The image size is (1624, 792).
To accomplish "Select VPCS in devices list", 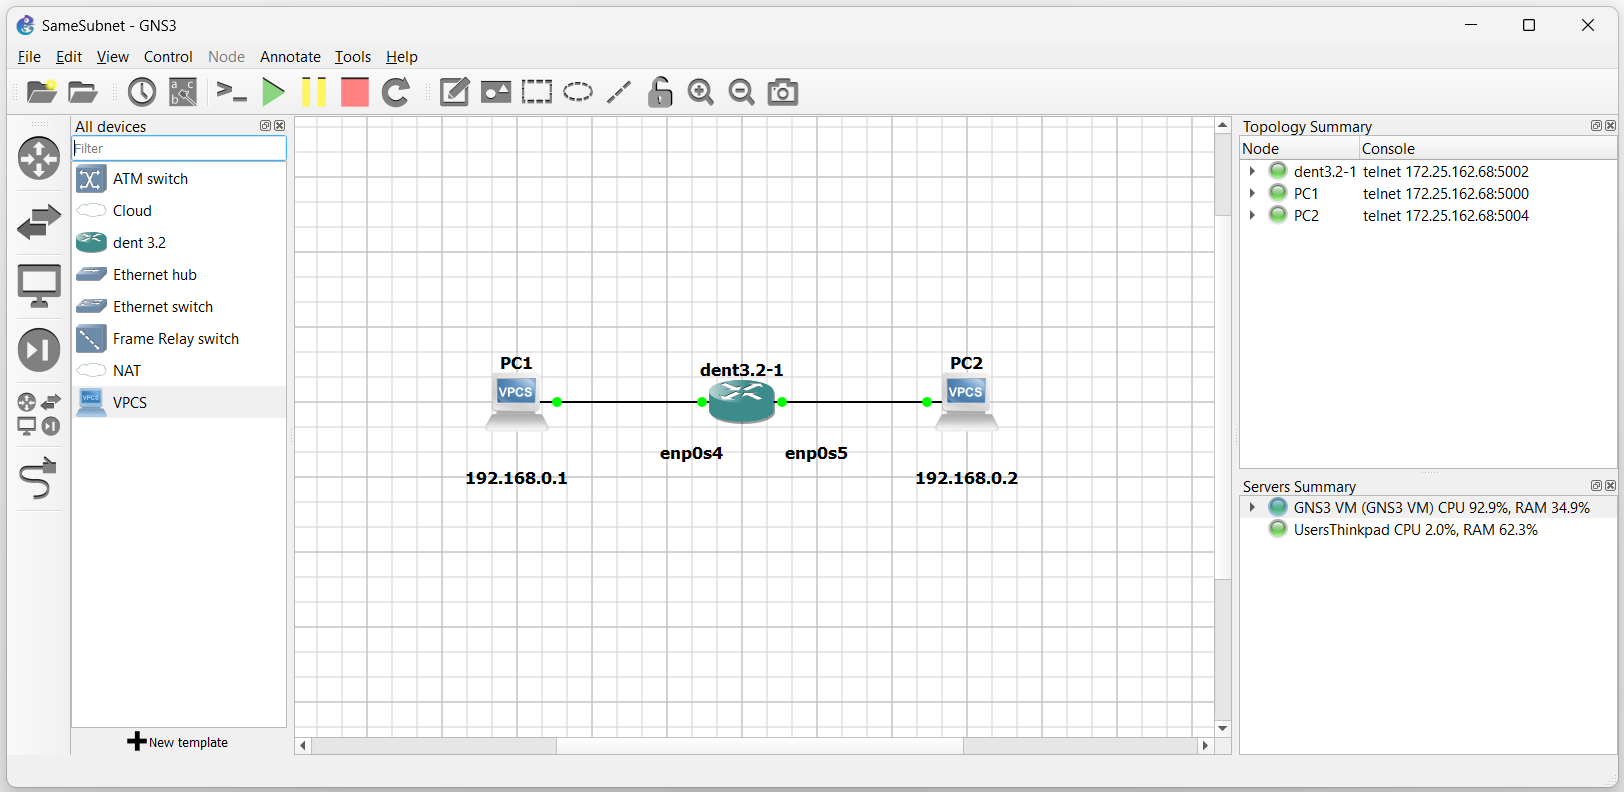I will tap(179, 403).
